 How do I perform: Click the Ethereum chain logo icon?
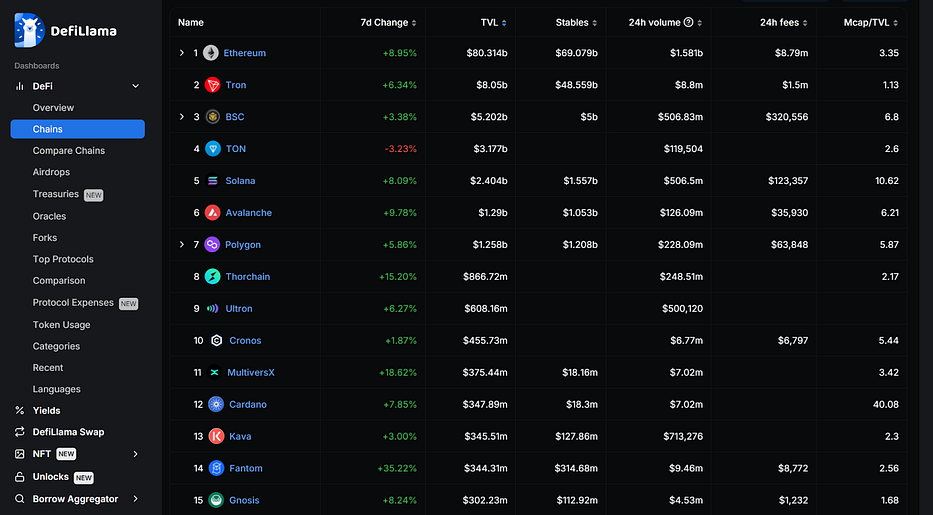tap(211, 53)
